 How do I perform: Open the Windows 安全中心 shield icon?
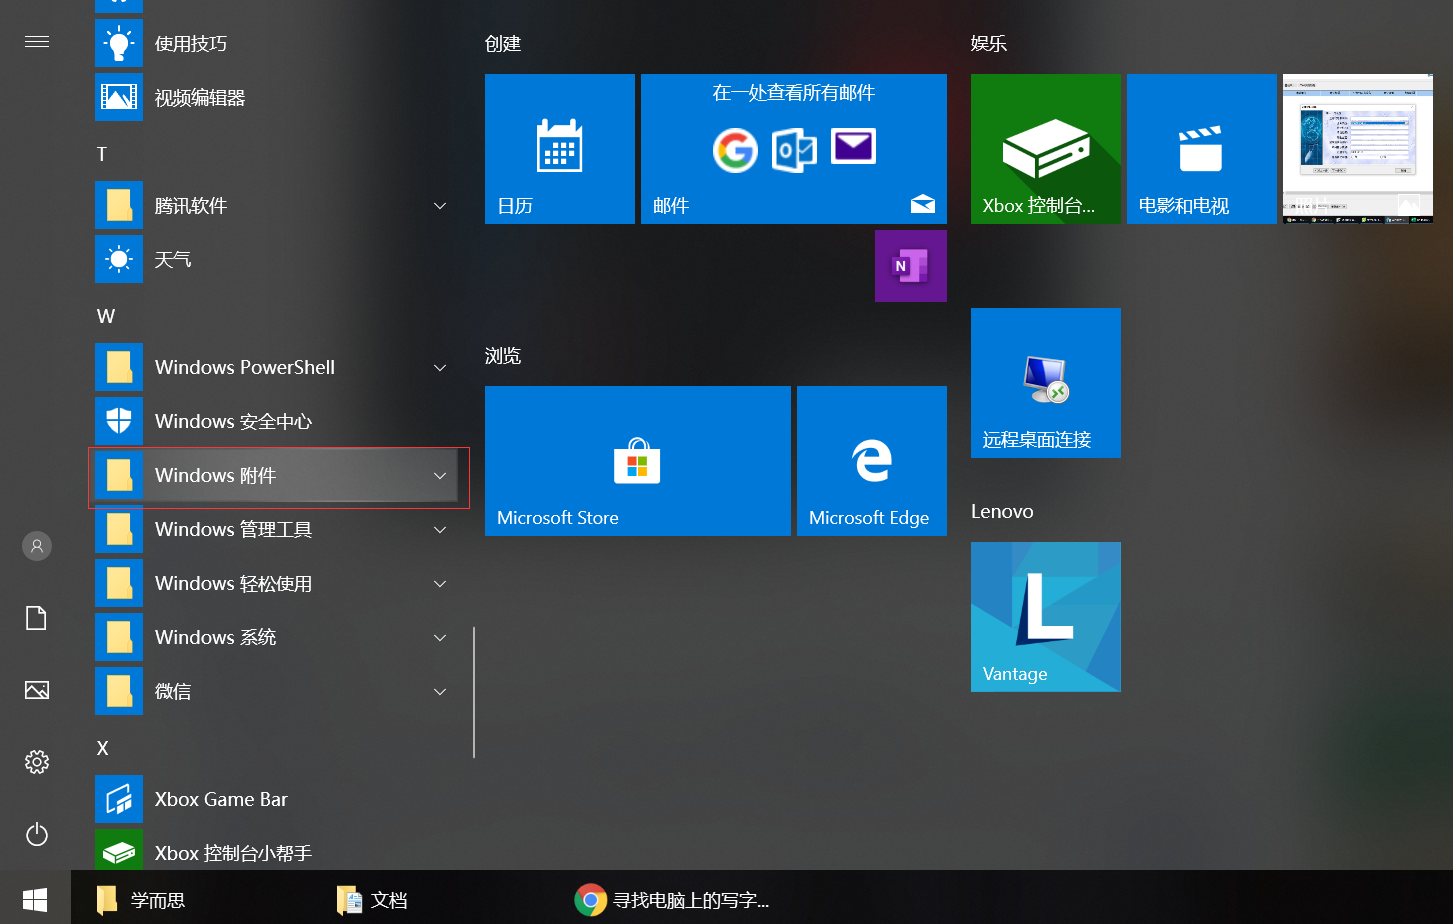pos(119,421)
